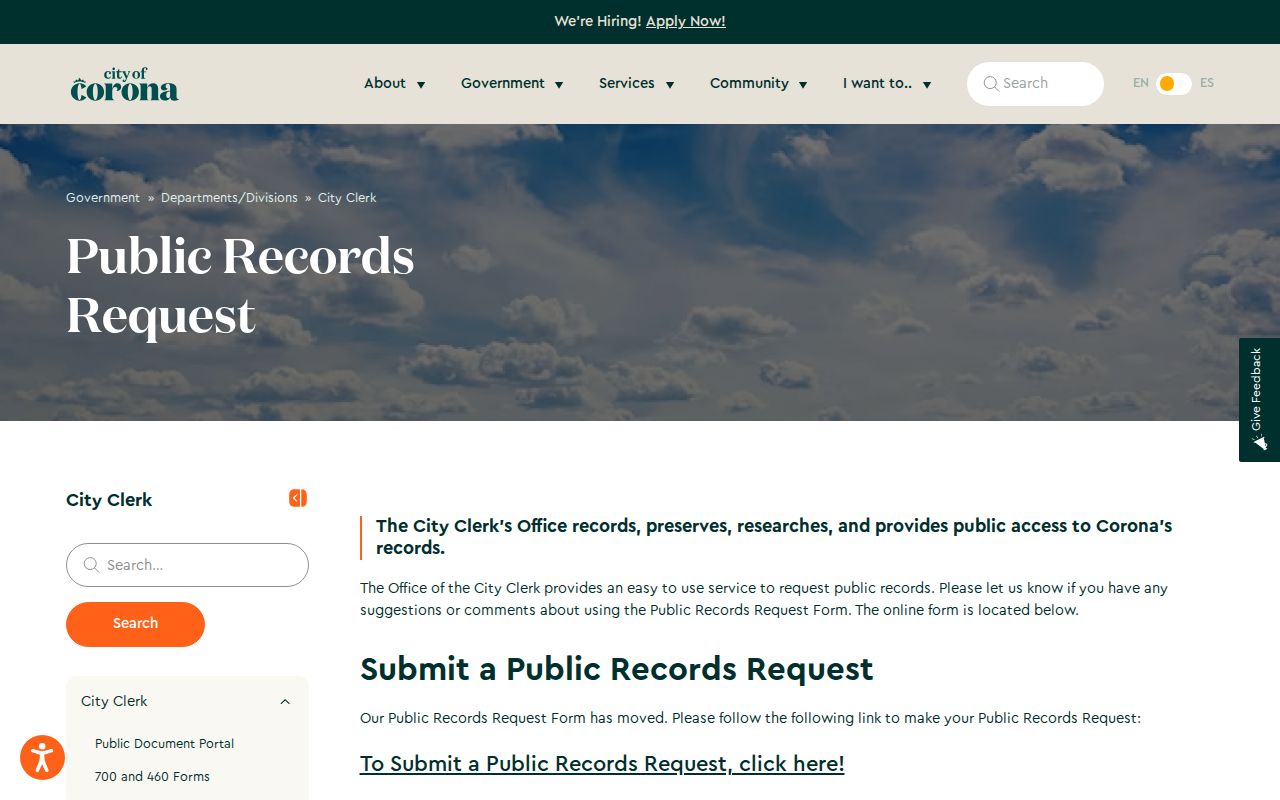Click the magnifier icon in sidebar search

pyautogui.click(x=91, y=565)
